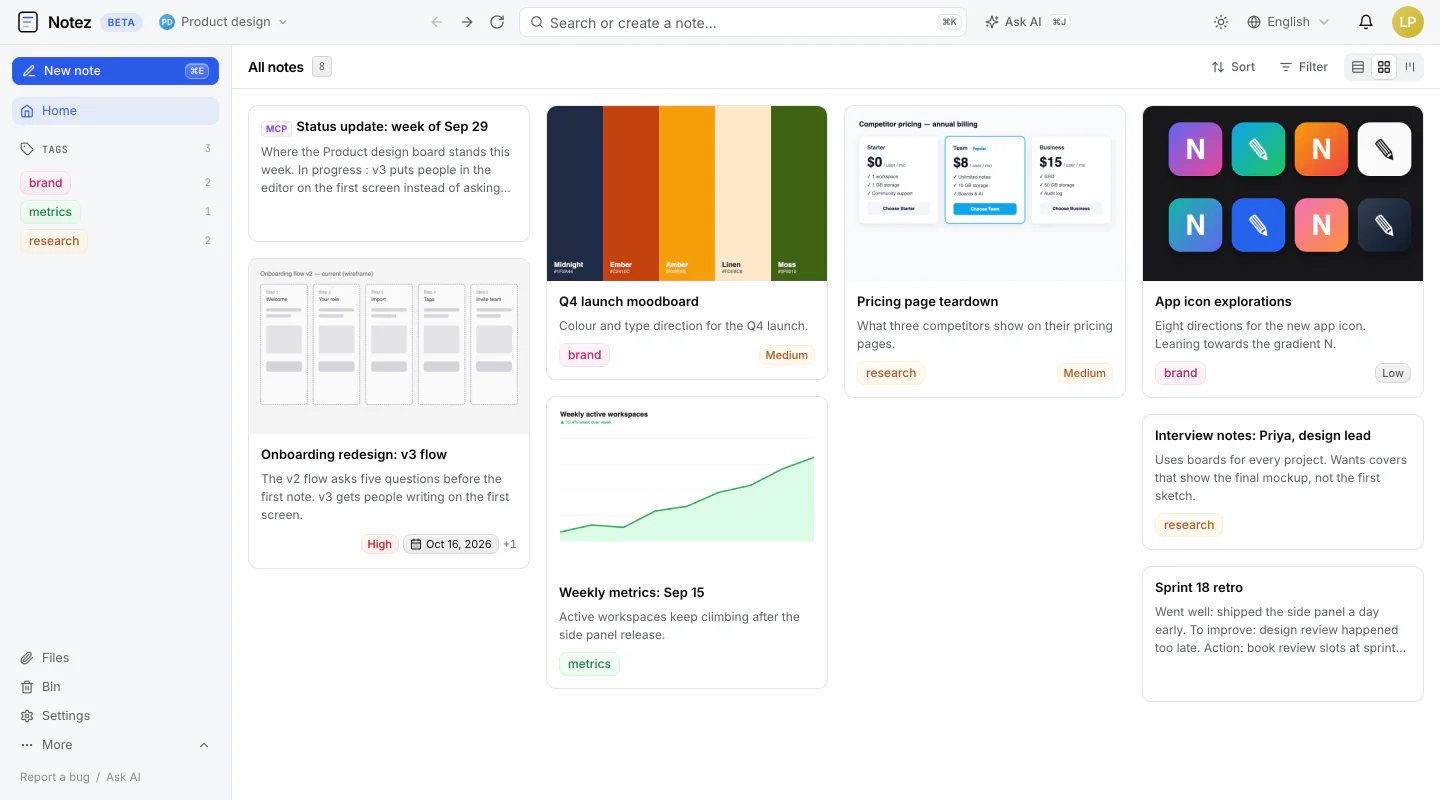Filter by the brand tag in sidebar

45,183
